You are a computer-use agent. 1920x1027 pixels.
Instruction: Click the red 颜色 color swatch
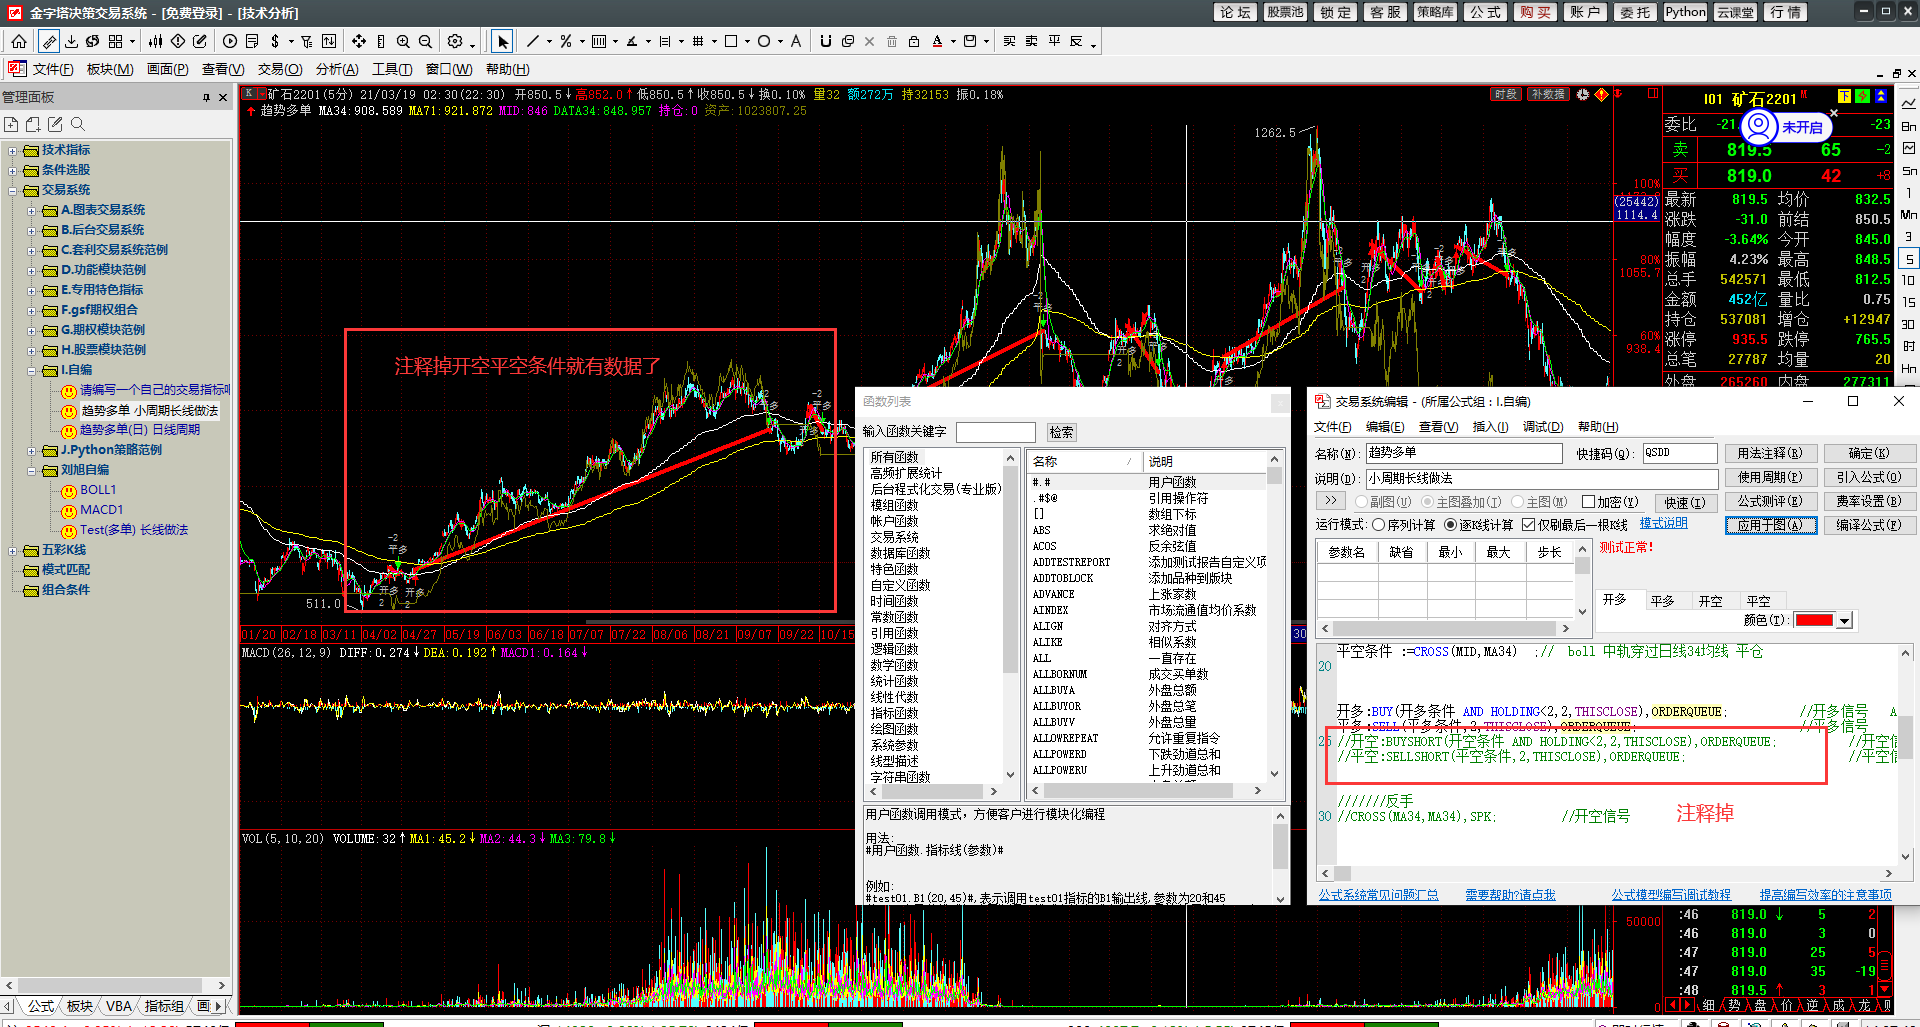pos(1814,621)
